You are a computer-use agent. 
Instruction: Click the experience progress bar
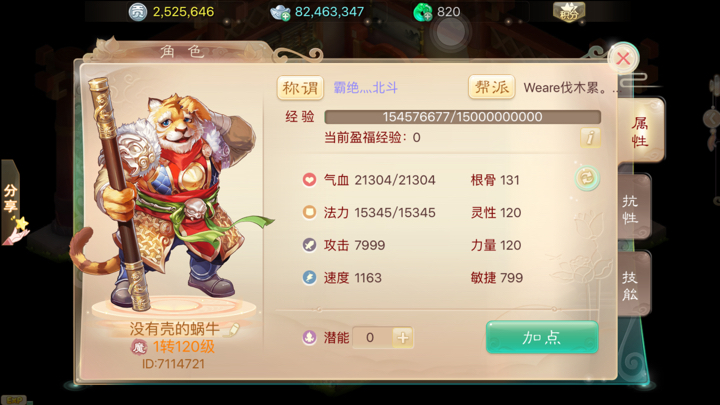click(x=462, y=117)
